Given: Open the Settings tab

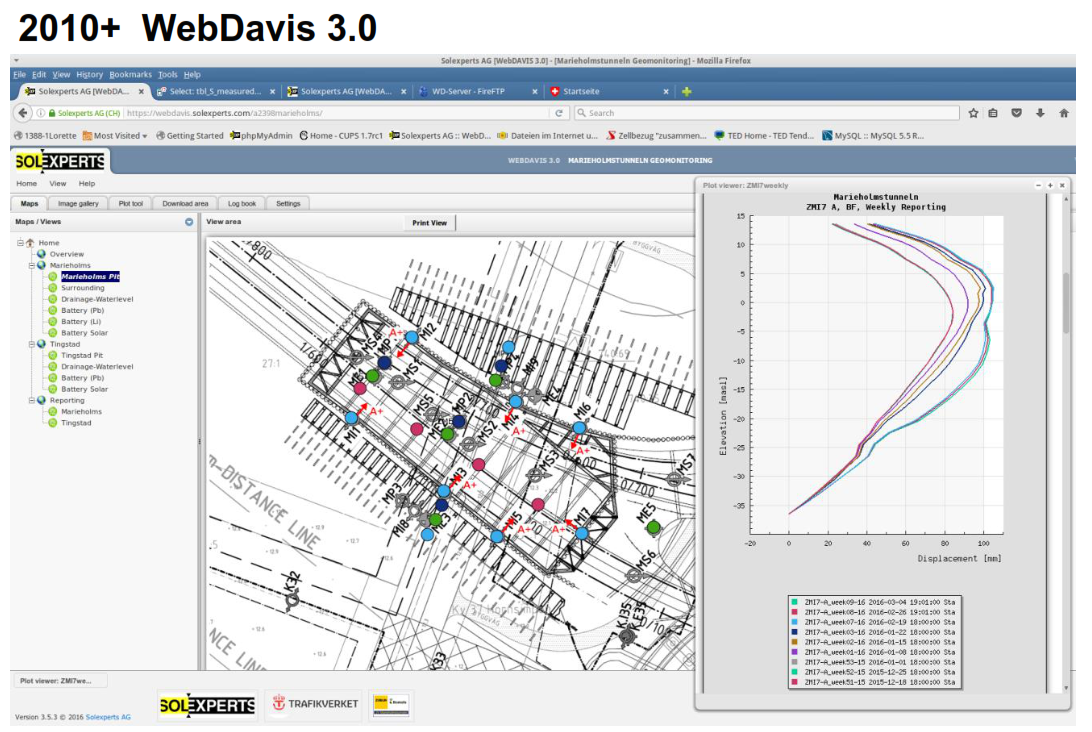Looking at the screenshot, I should [x=288, y=203].
